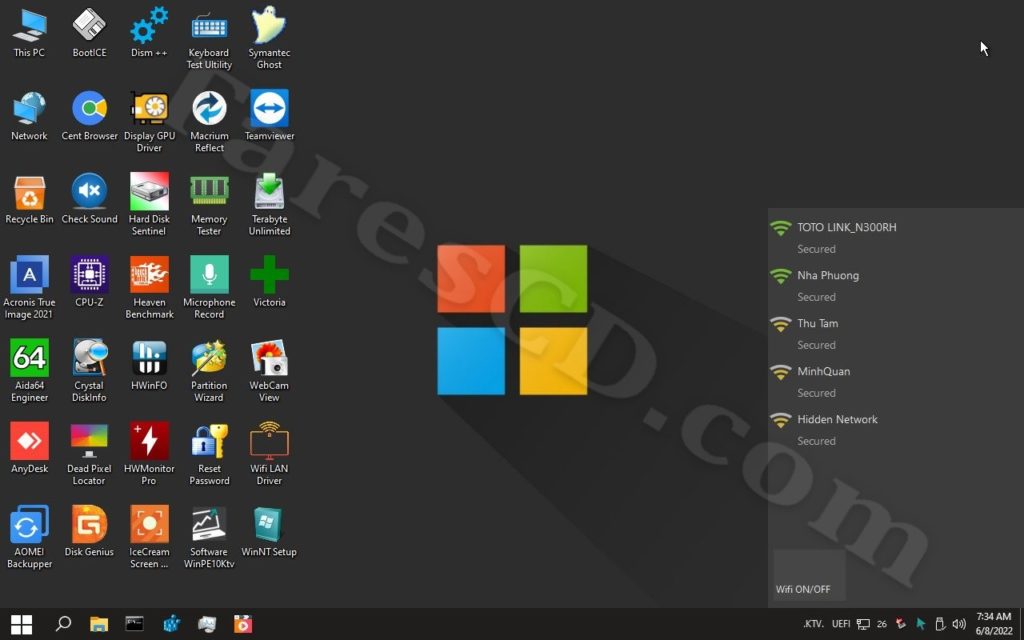Open the WebCam View shortcut
The height and width of the screenshot is (640, 1024).
(269, 371)
